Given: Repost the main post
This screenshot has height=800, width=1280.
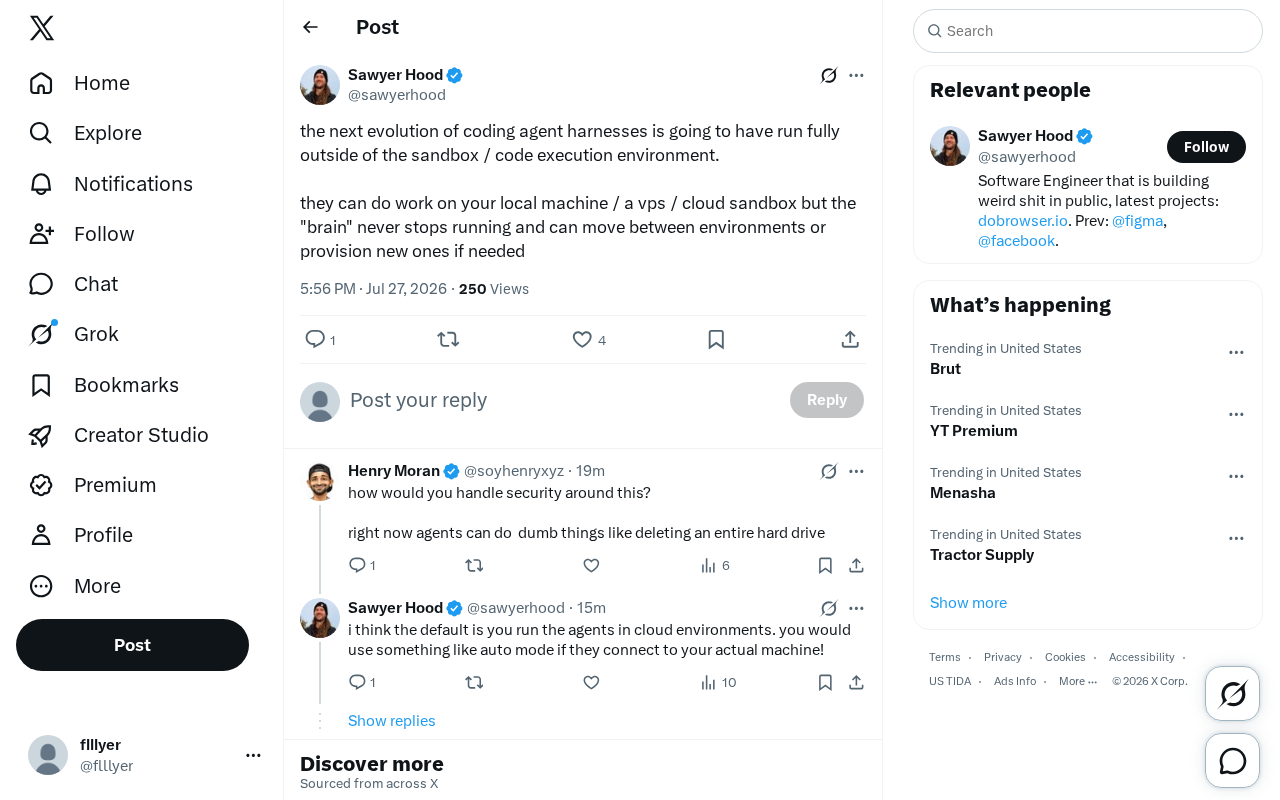Looking at the screenshot, I should (448, 340).
